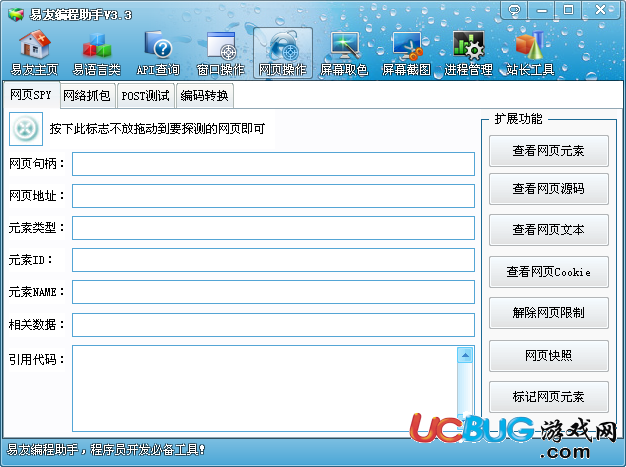Click the 网页地址 label

pyautogui.click(x=36, y=196)
